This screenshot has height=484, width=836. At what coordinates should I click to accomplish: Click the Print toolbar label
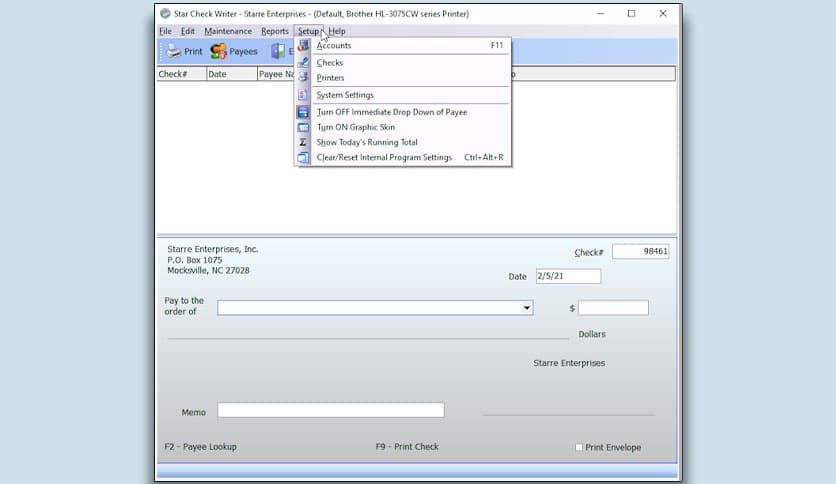(x=193, y=51)
